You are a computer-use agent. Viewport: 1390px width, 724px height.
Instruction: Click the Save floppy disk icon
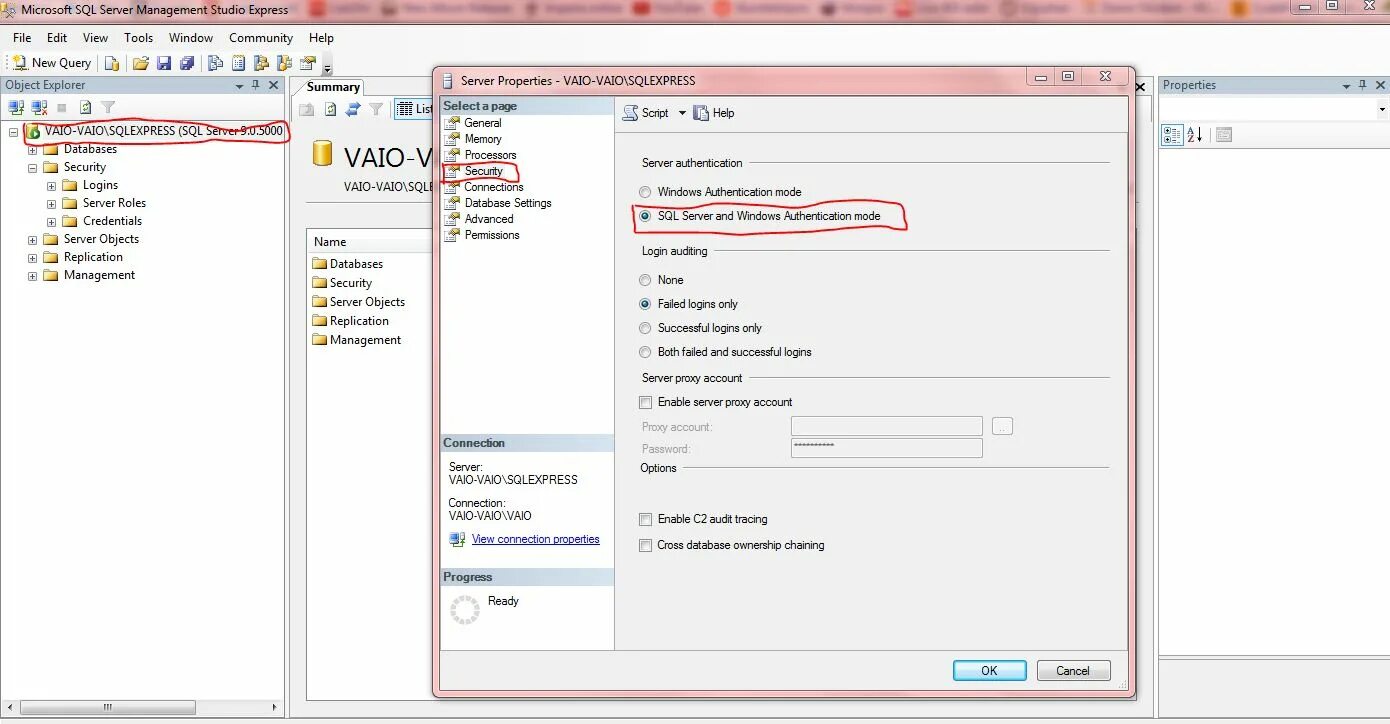[x=164, y=63]
